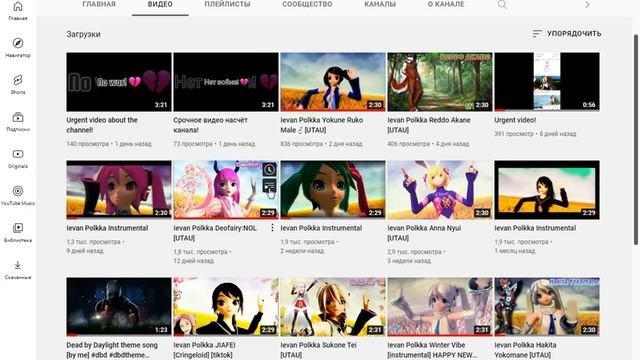
Task: Play the Yokune Ruko Male video thumbnail
Action: [x=333, y=82]
